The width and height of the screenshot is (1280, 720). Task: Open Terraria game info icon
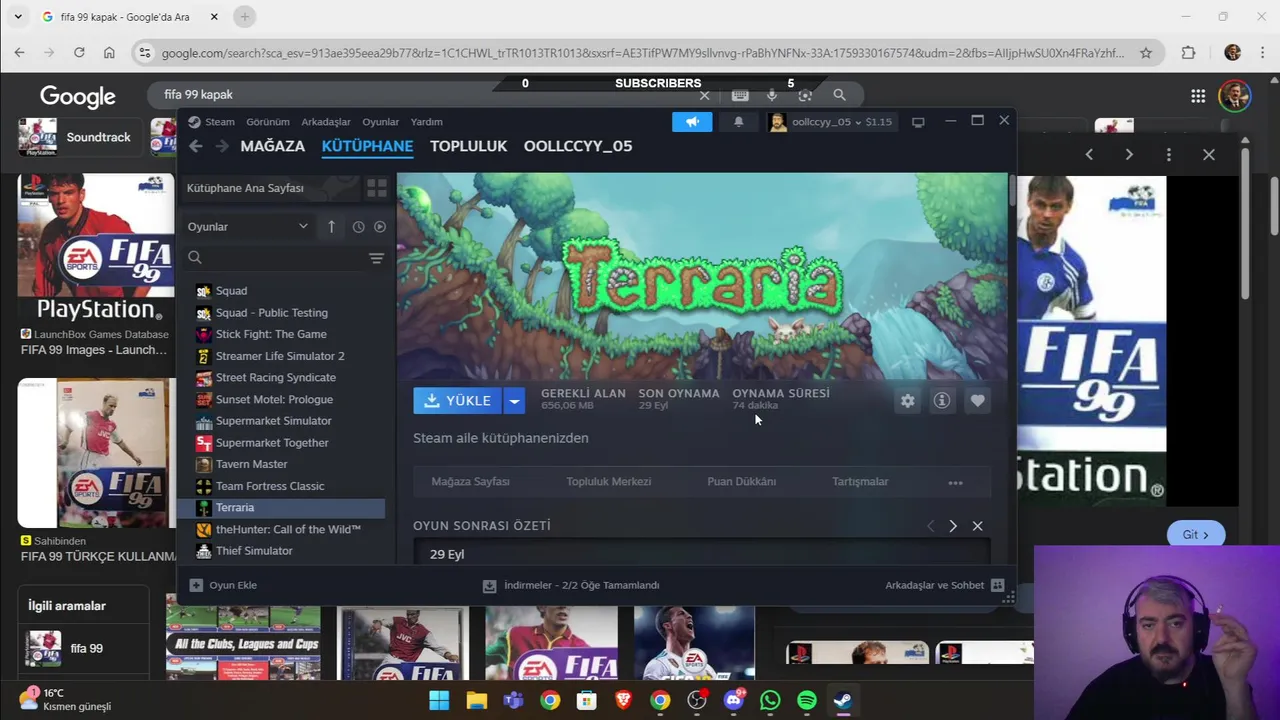coord(942,401)
